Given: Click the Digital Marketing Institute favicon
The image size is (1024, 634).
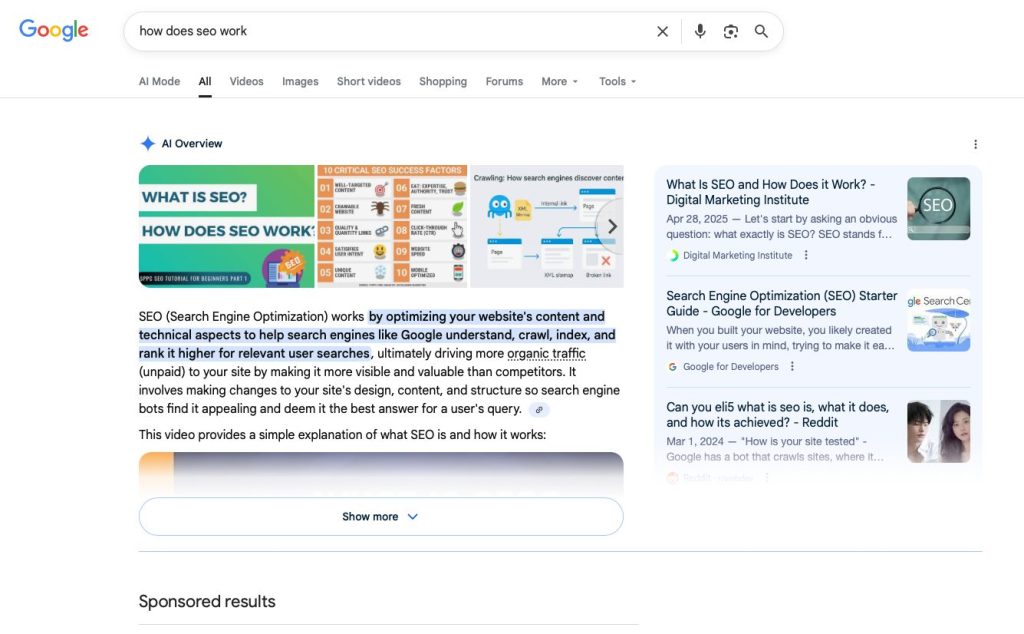Looking at the screenshot, I should (x=672, y=256).
